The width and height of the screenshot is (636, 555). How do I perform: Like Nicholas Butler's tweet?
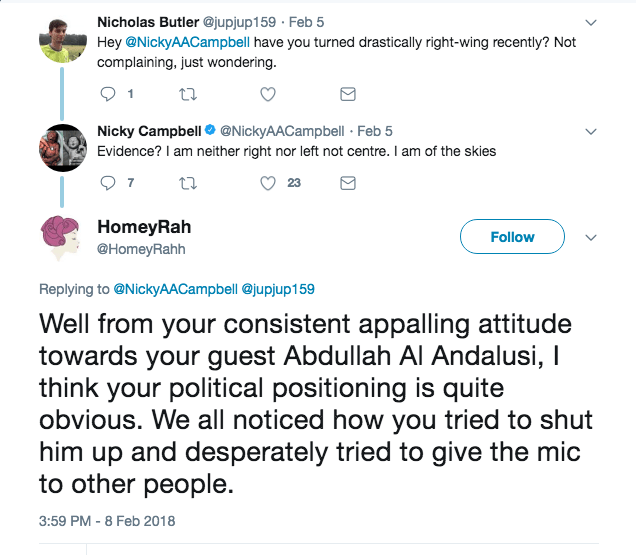pyautogui.click(x=268, y=94)
